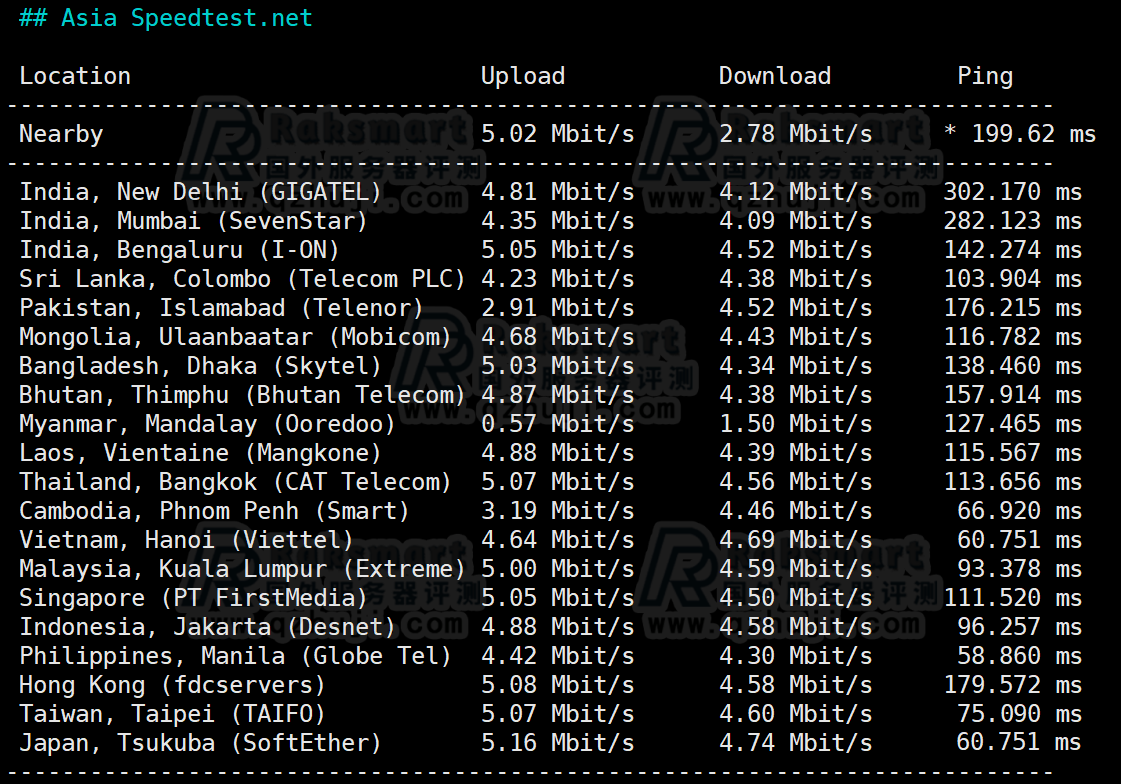
Task: Select the "Location" column header
Action: [x=75, y=76]
